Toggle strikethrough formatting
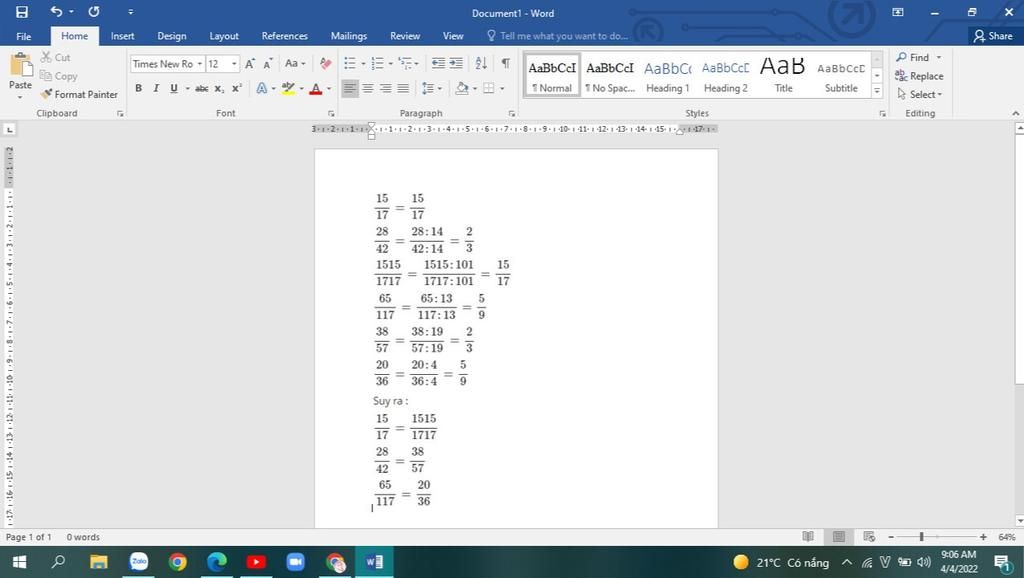The height and width of the screenshot is (578, 1024). click(x=202, y=88)
